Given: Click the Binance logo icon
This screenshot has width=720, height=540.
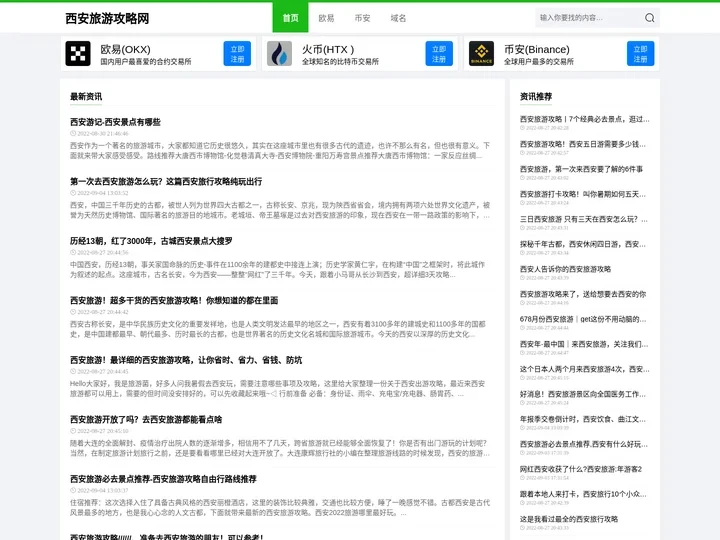Looking at the screenshot, I should [x=481, y=54].
